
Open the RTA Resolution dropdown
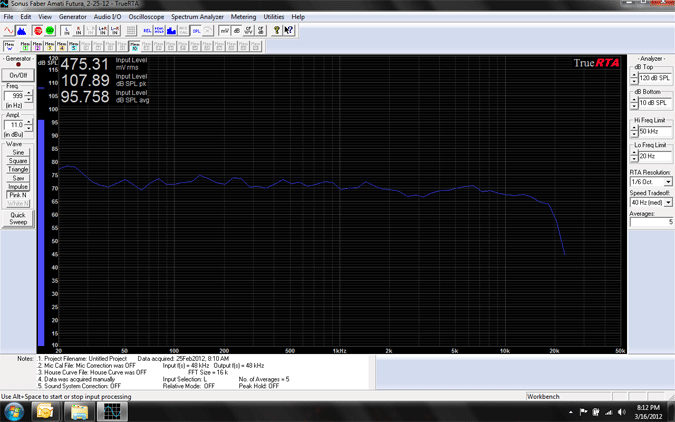click(x=668, y=182)
